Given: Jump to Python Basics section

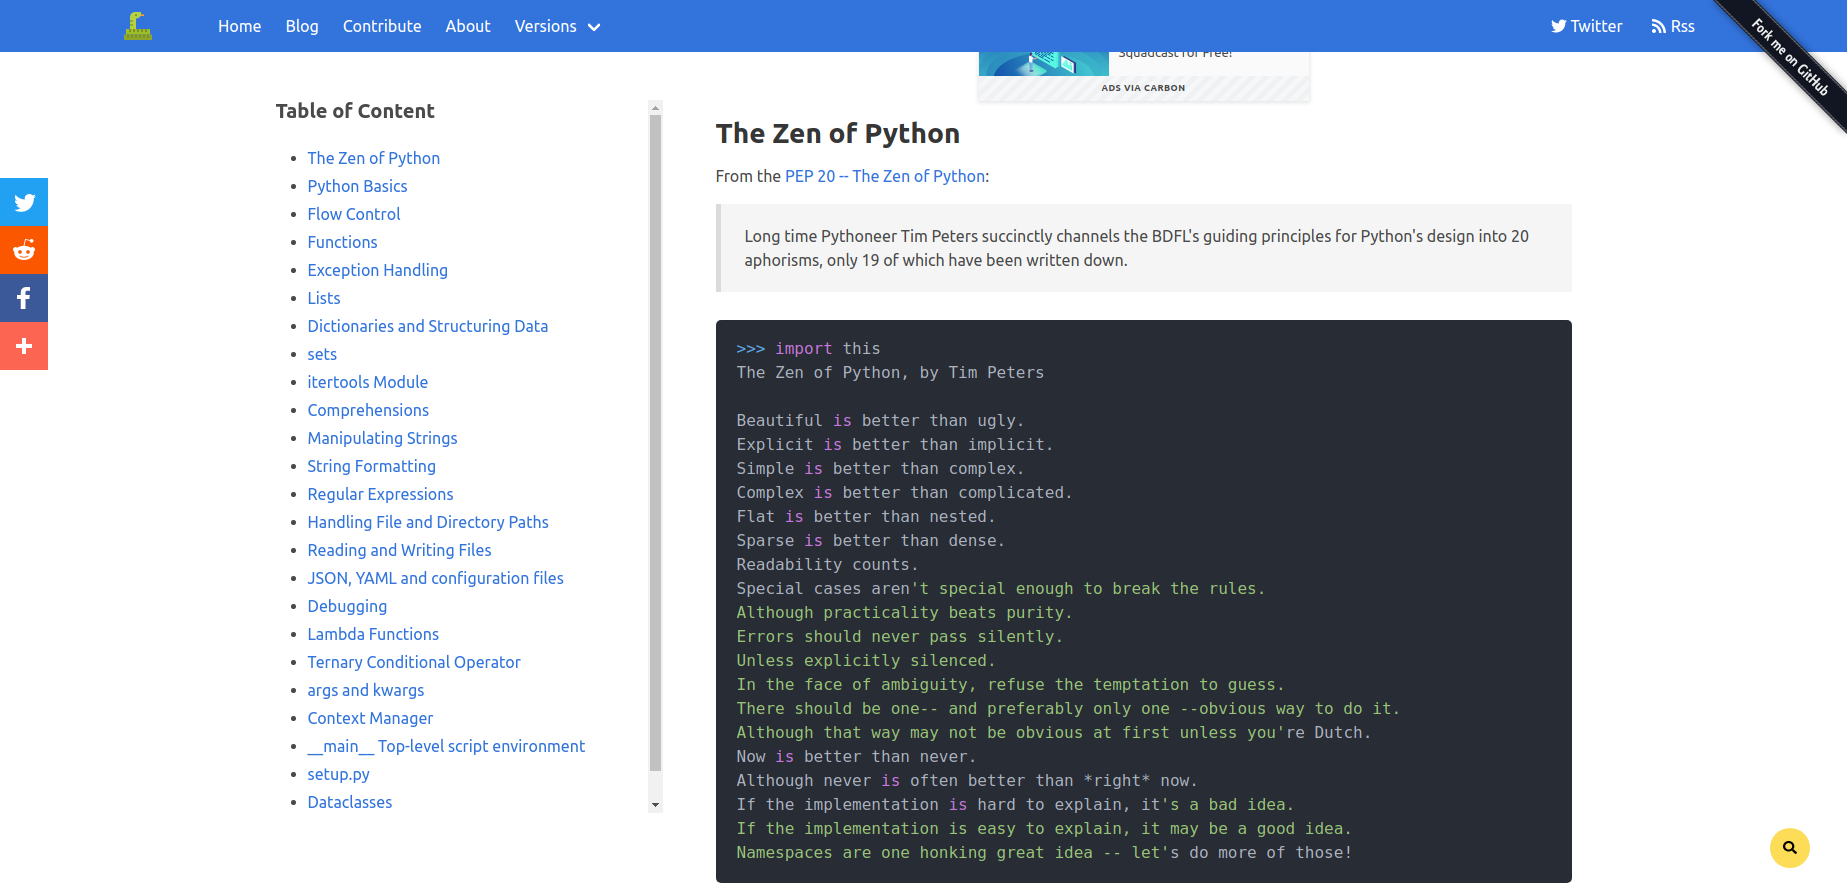Looking at the screenshot, I should click(x=357, y=186).
